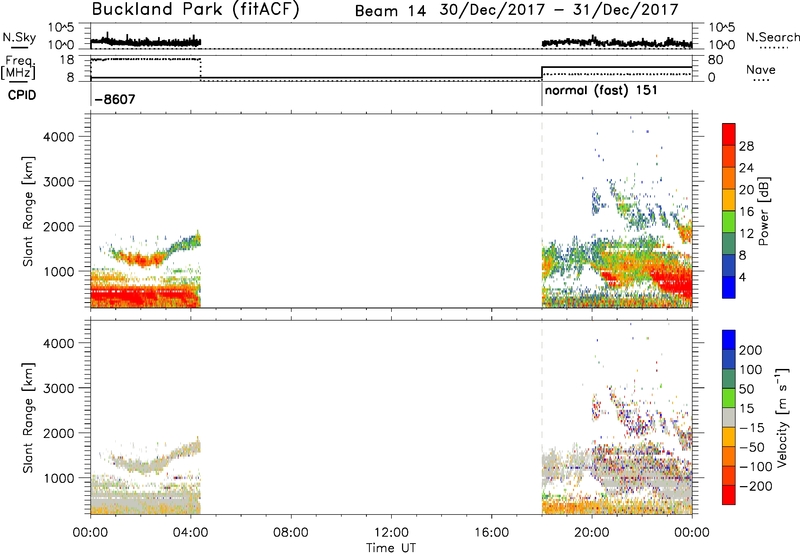Click the 'N.Sky' legend label
This screenshot has height=554, width=800.
click(x=19, y=37)
